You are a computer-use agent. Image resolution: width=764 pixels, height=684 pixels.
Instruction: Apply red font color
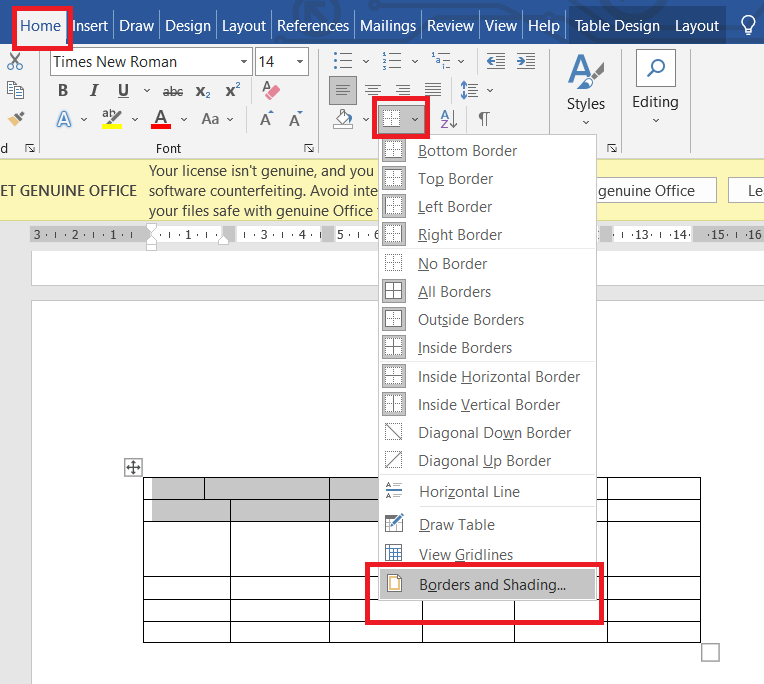click(x=161, y=119)
